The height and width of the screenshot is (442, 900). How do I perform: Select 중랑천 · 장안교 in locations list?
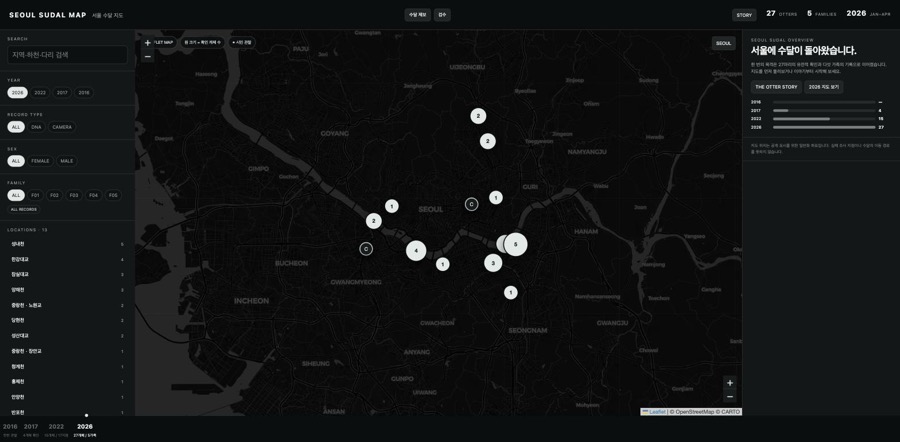(x=67, y=351)
